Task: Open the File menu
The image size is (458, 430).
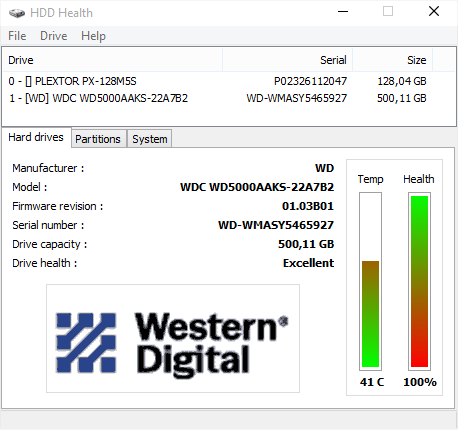Action: 17,36
